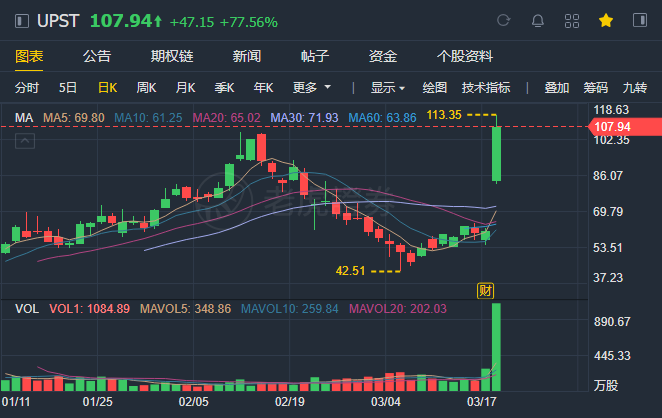Viewport: 662px width, 418px height.
Task: Select the 分时 chart period
Action: coord(27,88)
